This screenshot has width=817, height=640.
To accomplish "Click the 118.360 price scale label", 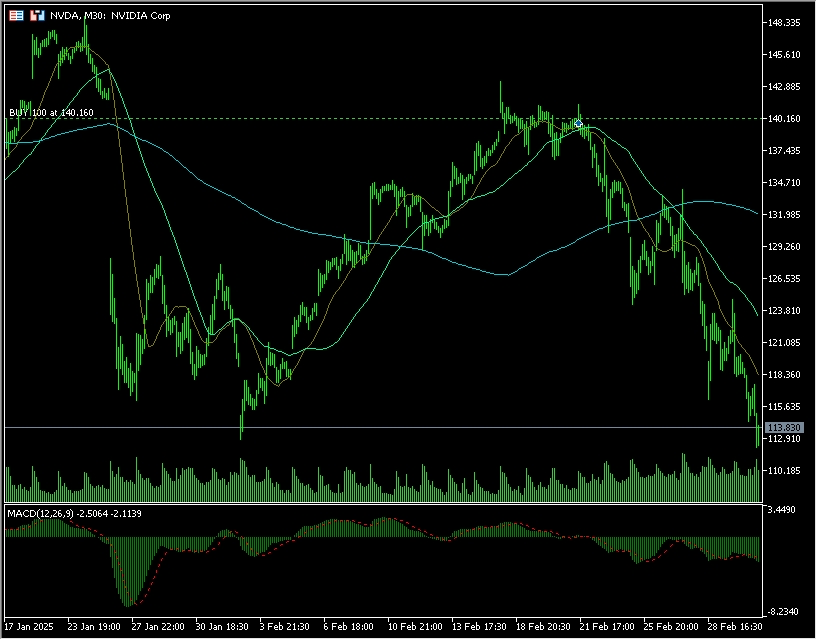I will click(x=784, y=375).
